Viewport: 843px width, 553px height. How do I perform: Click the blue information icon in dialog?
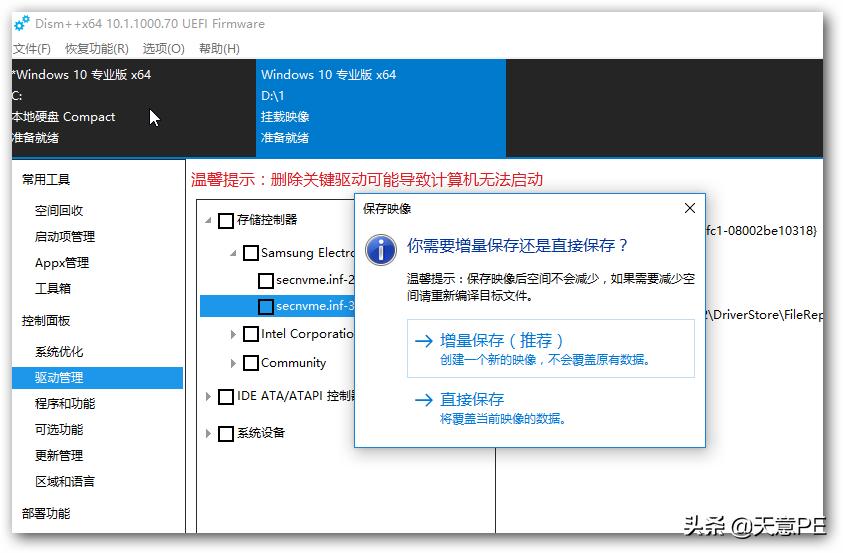point(381,249)
